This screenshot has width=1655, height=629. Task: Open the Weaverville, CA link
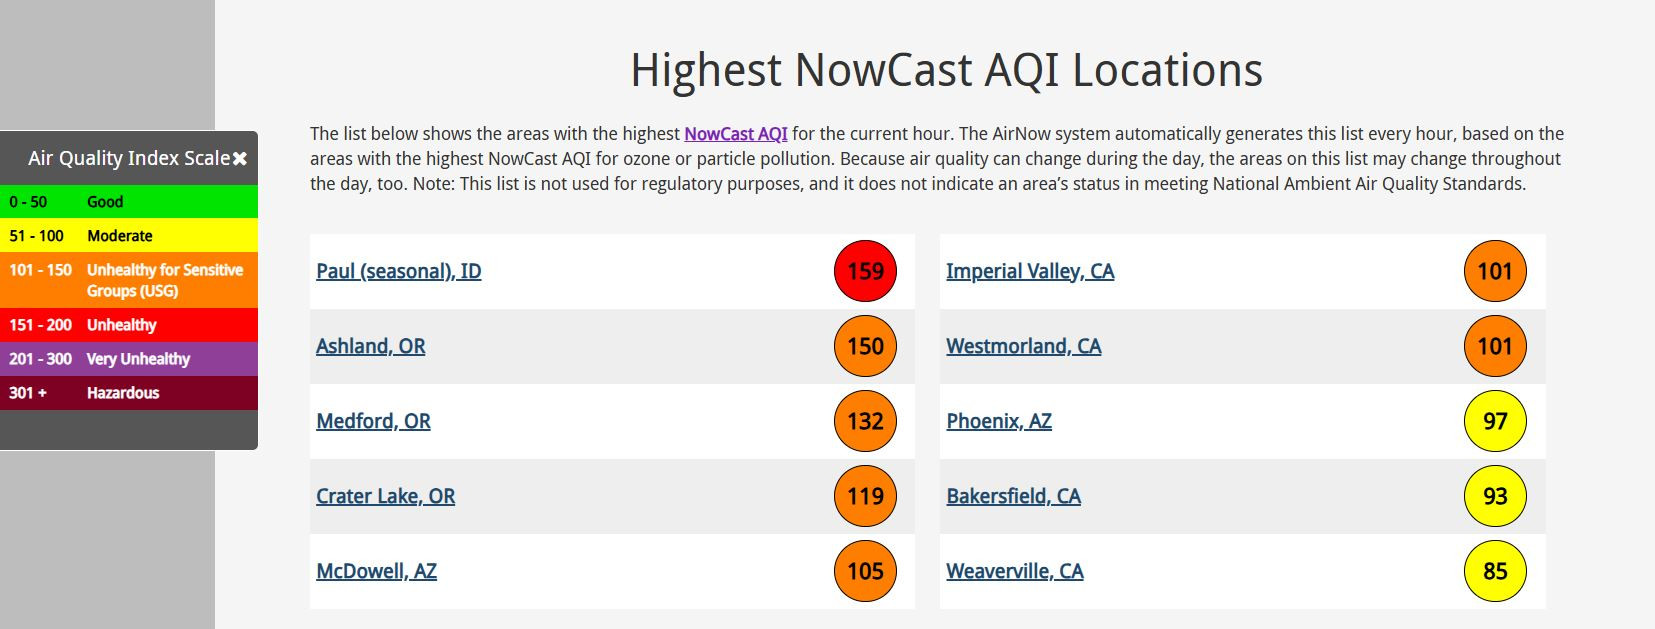pos(1015,571)
